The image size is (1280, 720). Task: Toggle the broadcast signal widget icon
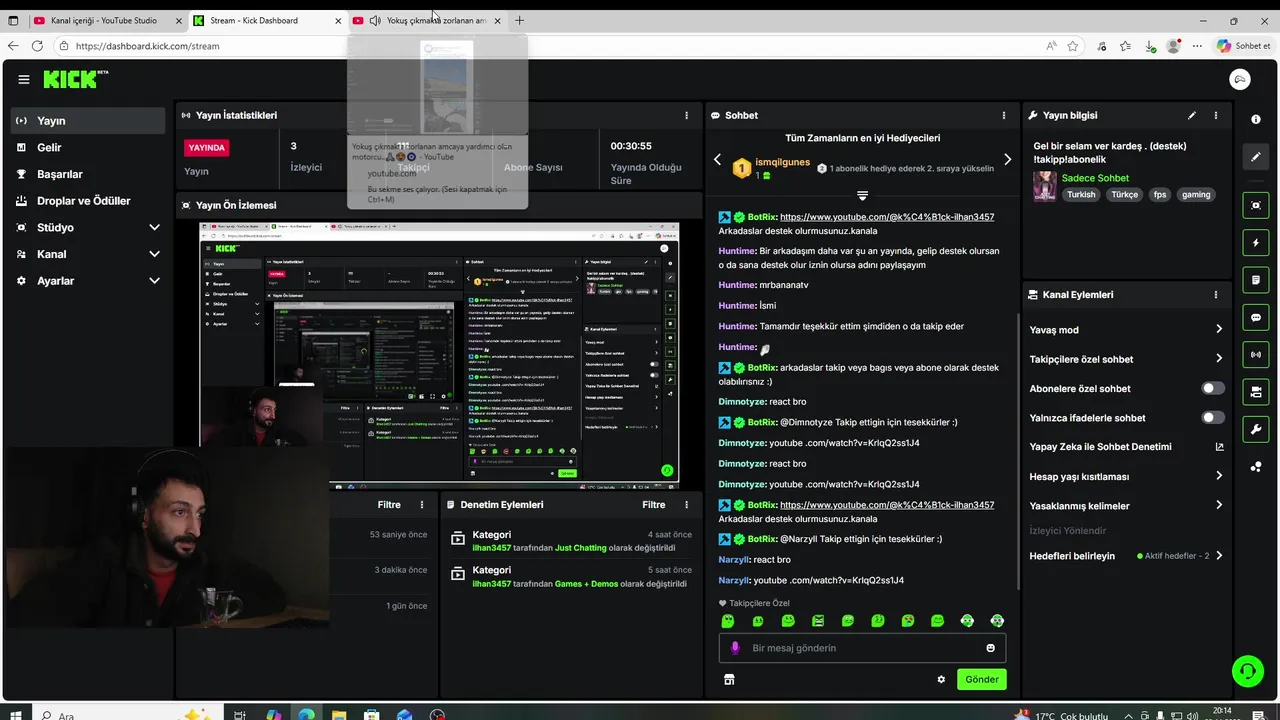[x=1256, y=354]
